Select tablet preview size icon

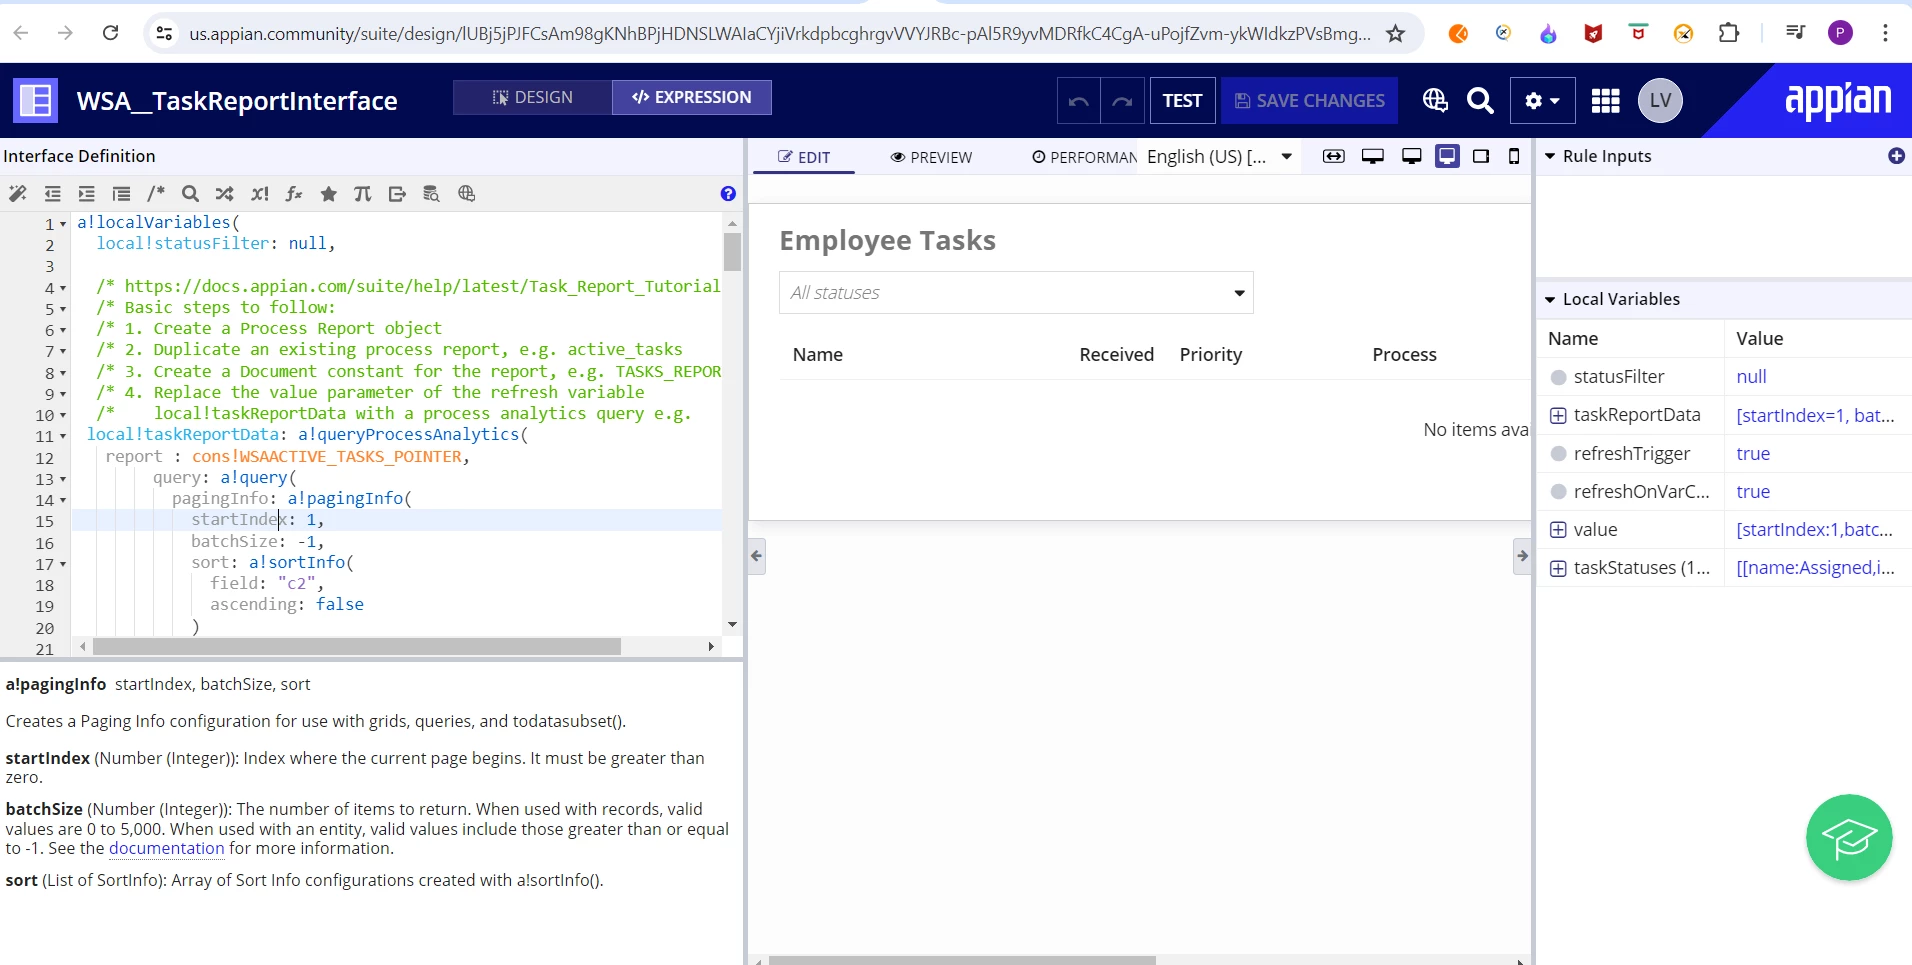[x=1481, y=156]
